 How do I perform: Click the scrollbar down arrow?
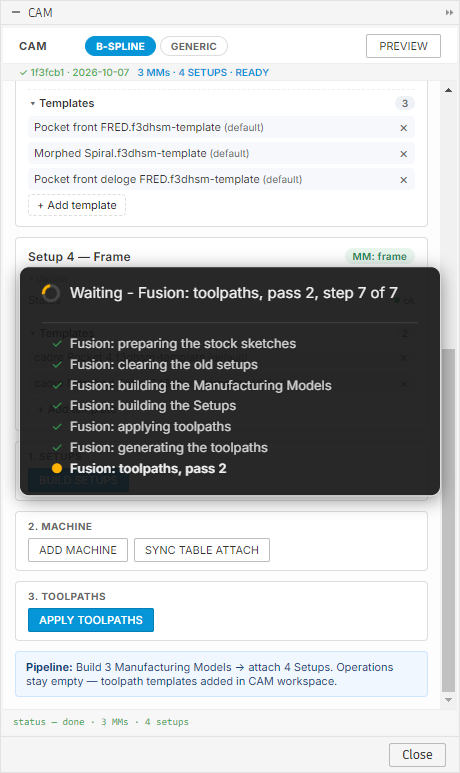448,700
